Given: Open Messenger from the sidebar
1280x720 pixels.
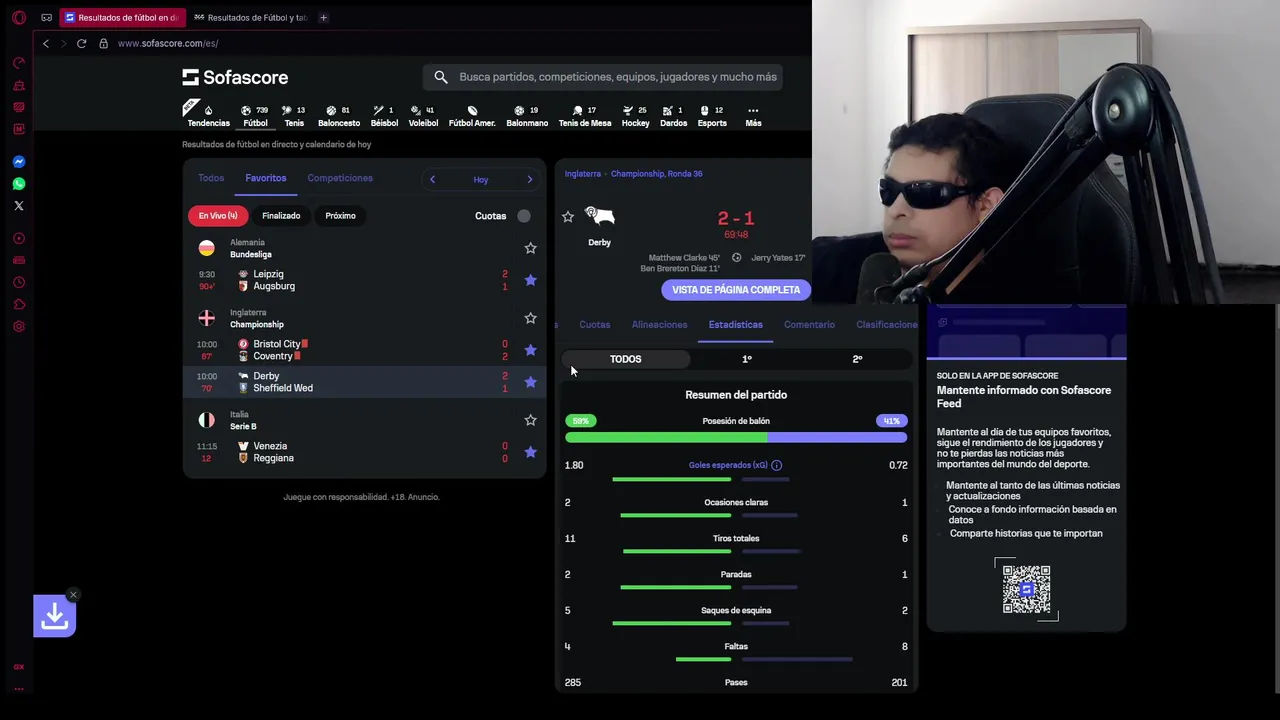Looking at the screenshot, I should point(18,161).
